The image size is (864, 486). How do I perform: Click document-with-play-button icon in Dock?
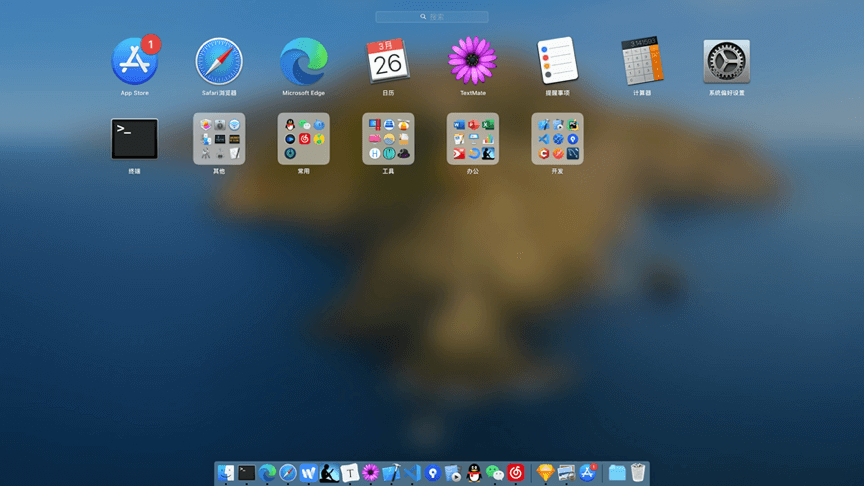coord(453,473)
